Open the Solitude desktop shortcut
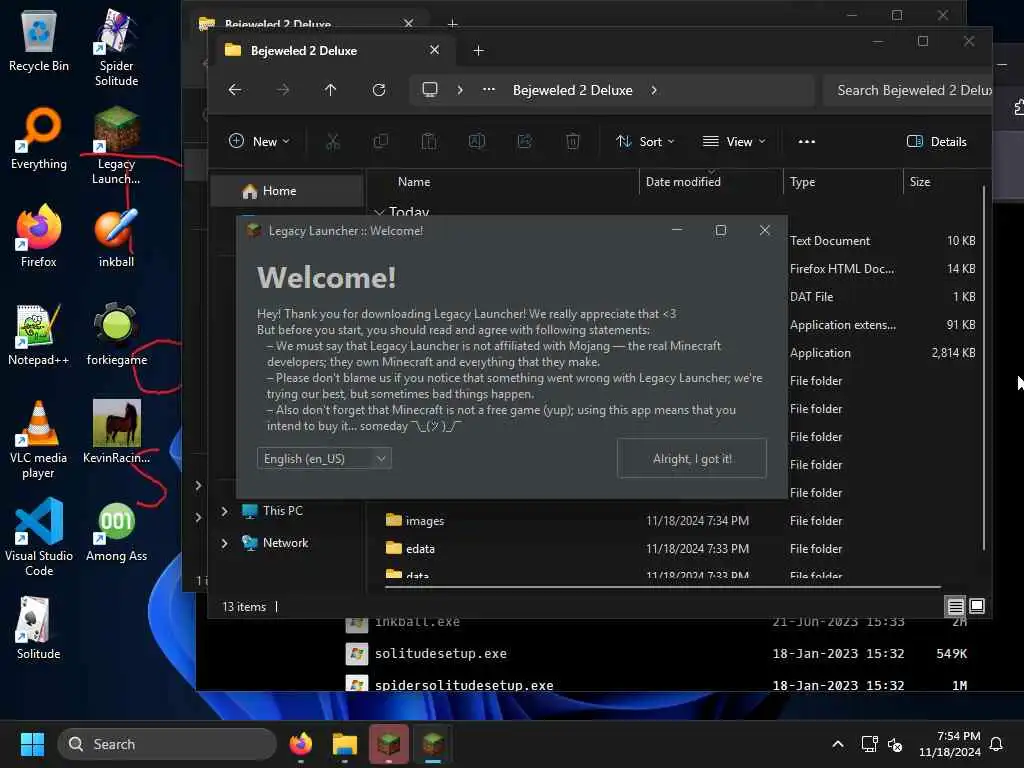The width and height of the screenshot is (1024, 768). tap(39, 628)
